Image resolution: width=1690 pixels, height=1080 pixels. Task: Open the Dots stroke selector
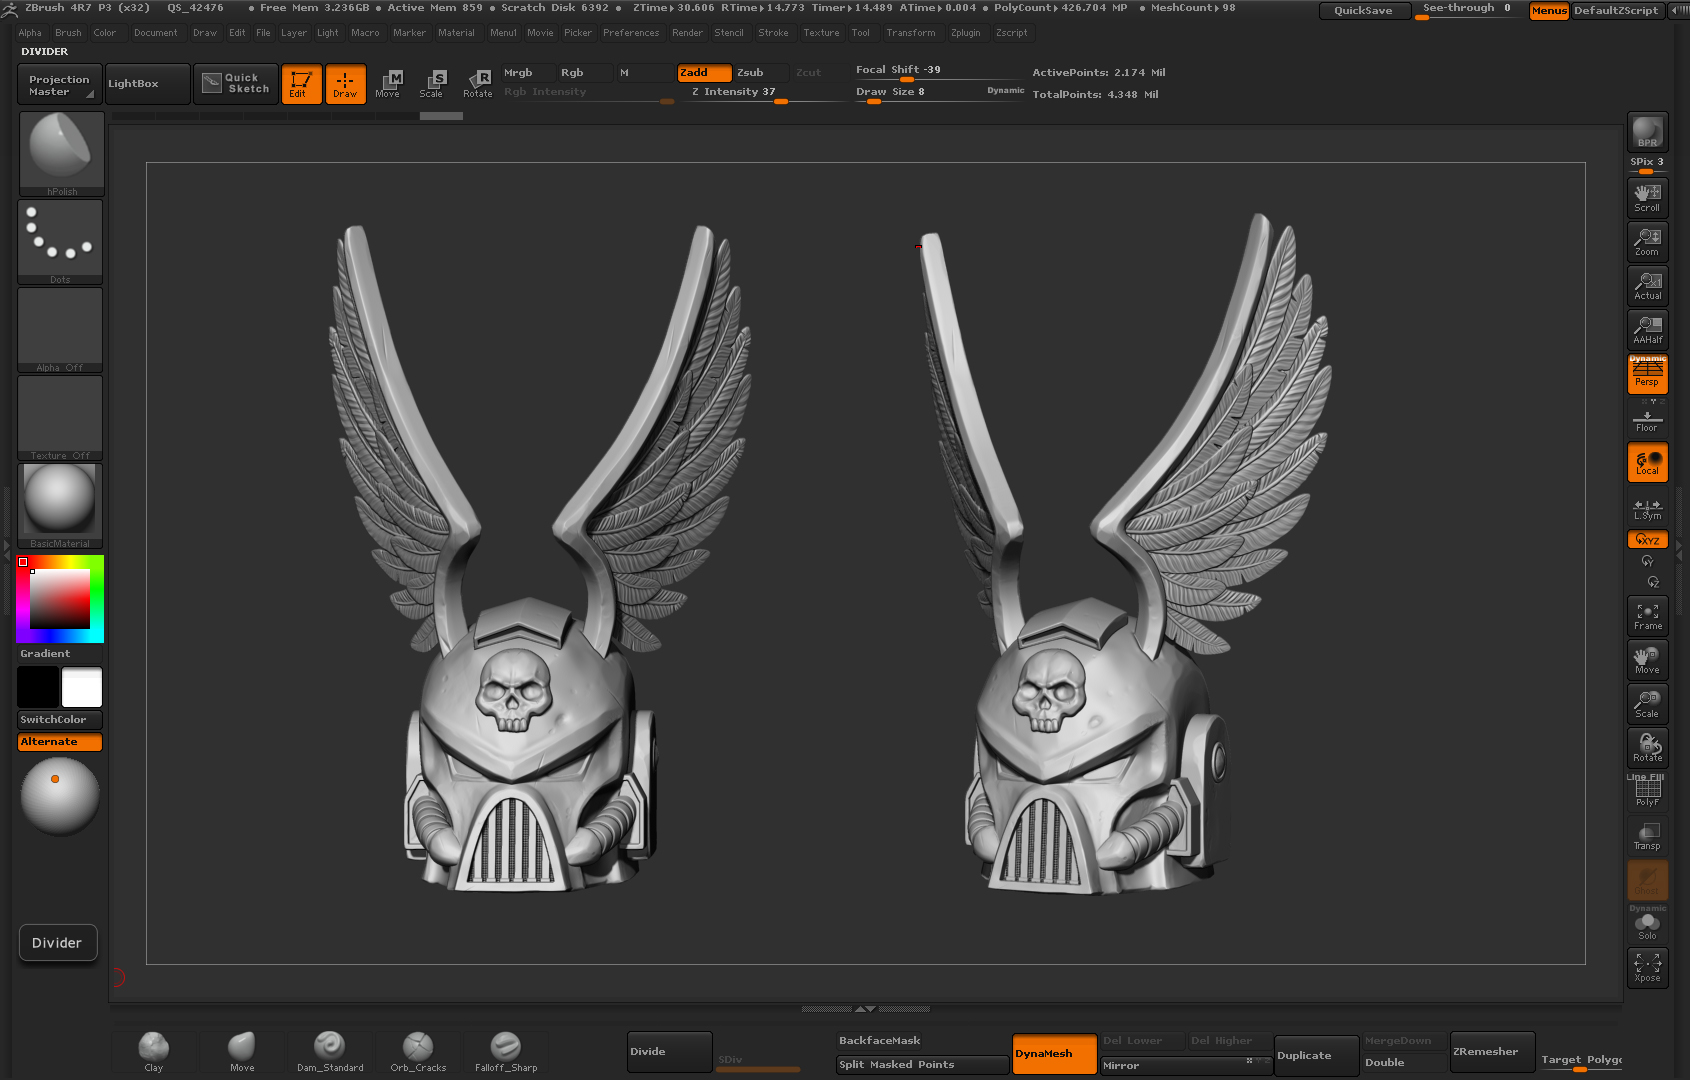[x=60, y=242]
